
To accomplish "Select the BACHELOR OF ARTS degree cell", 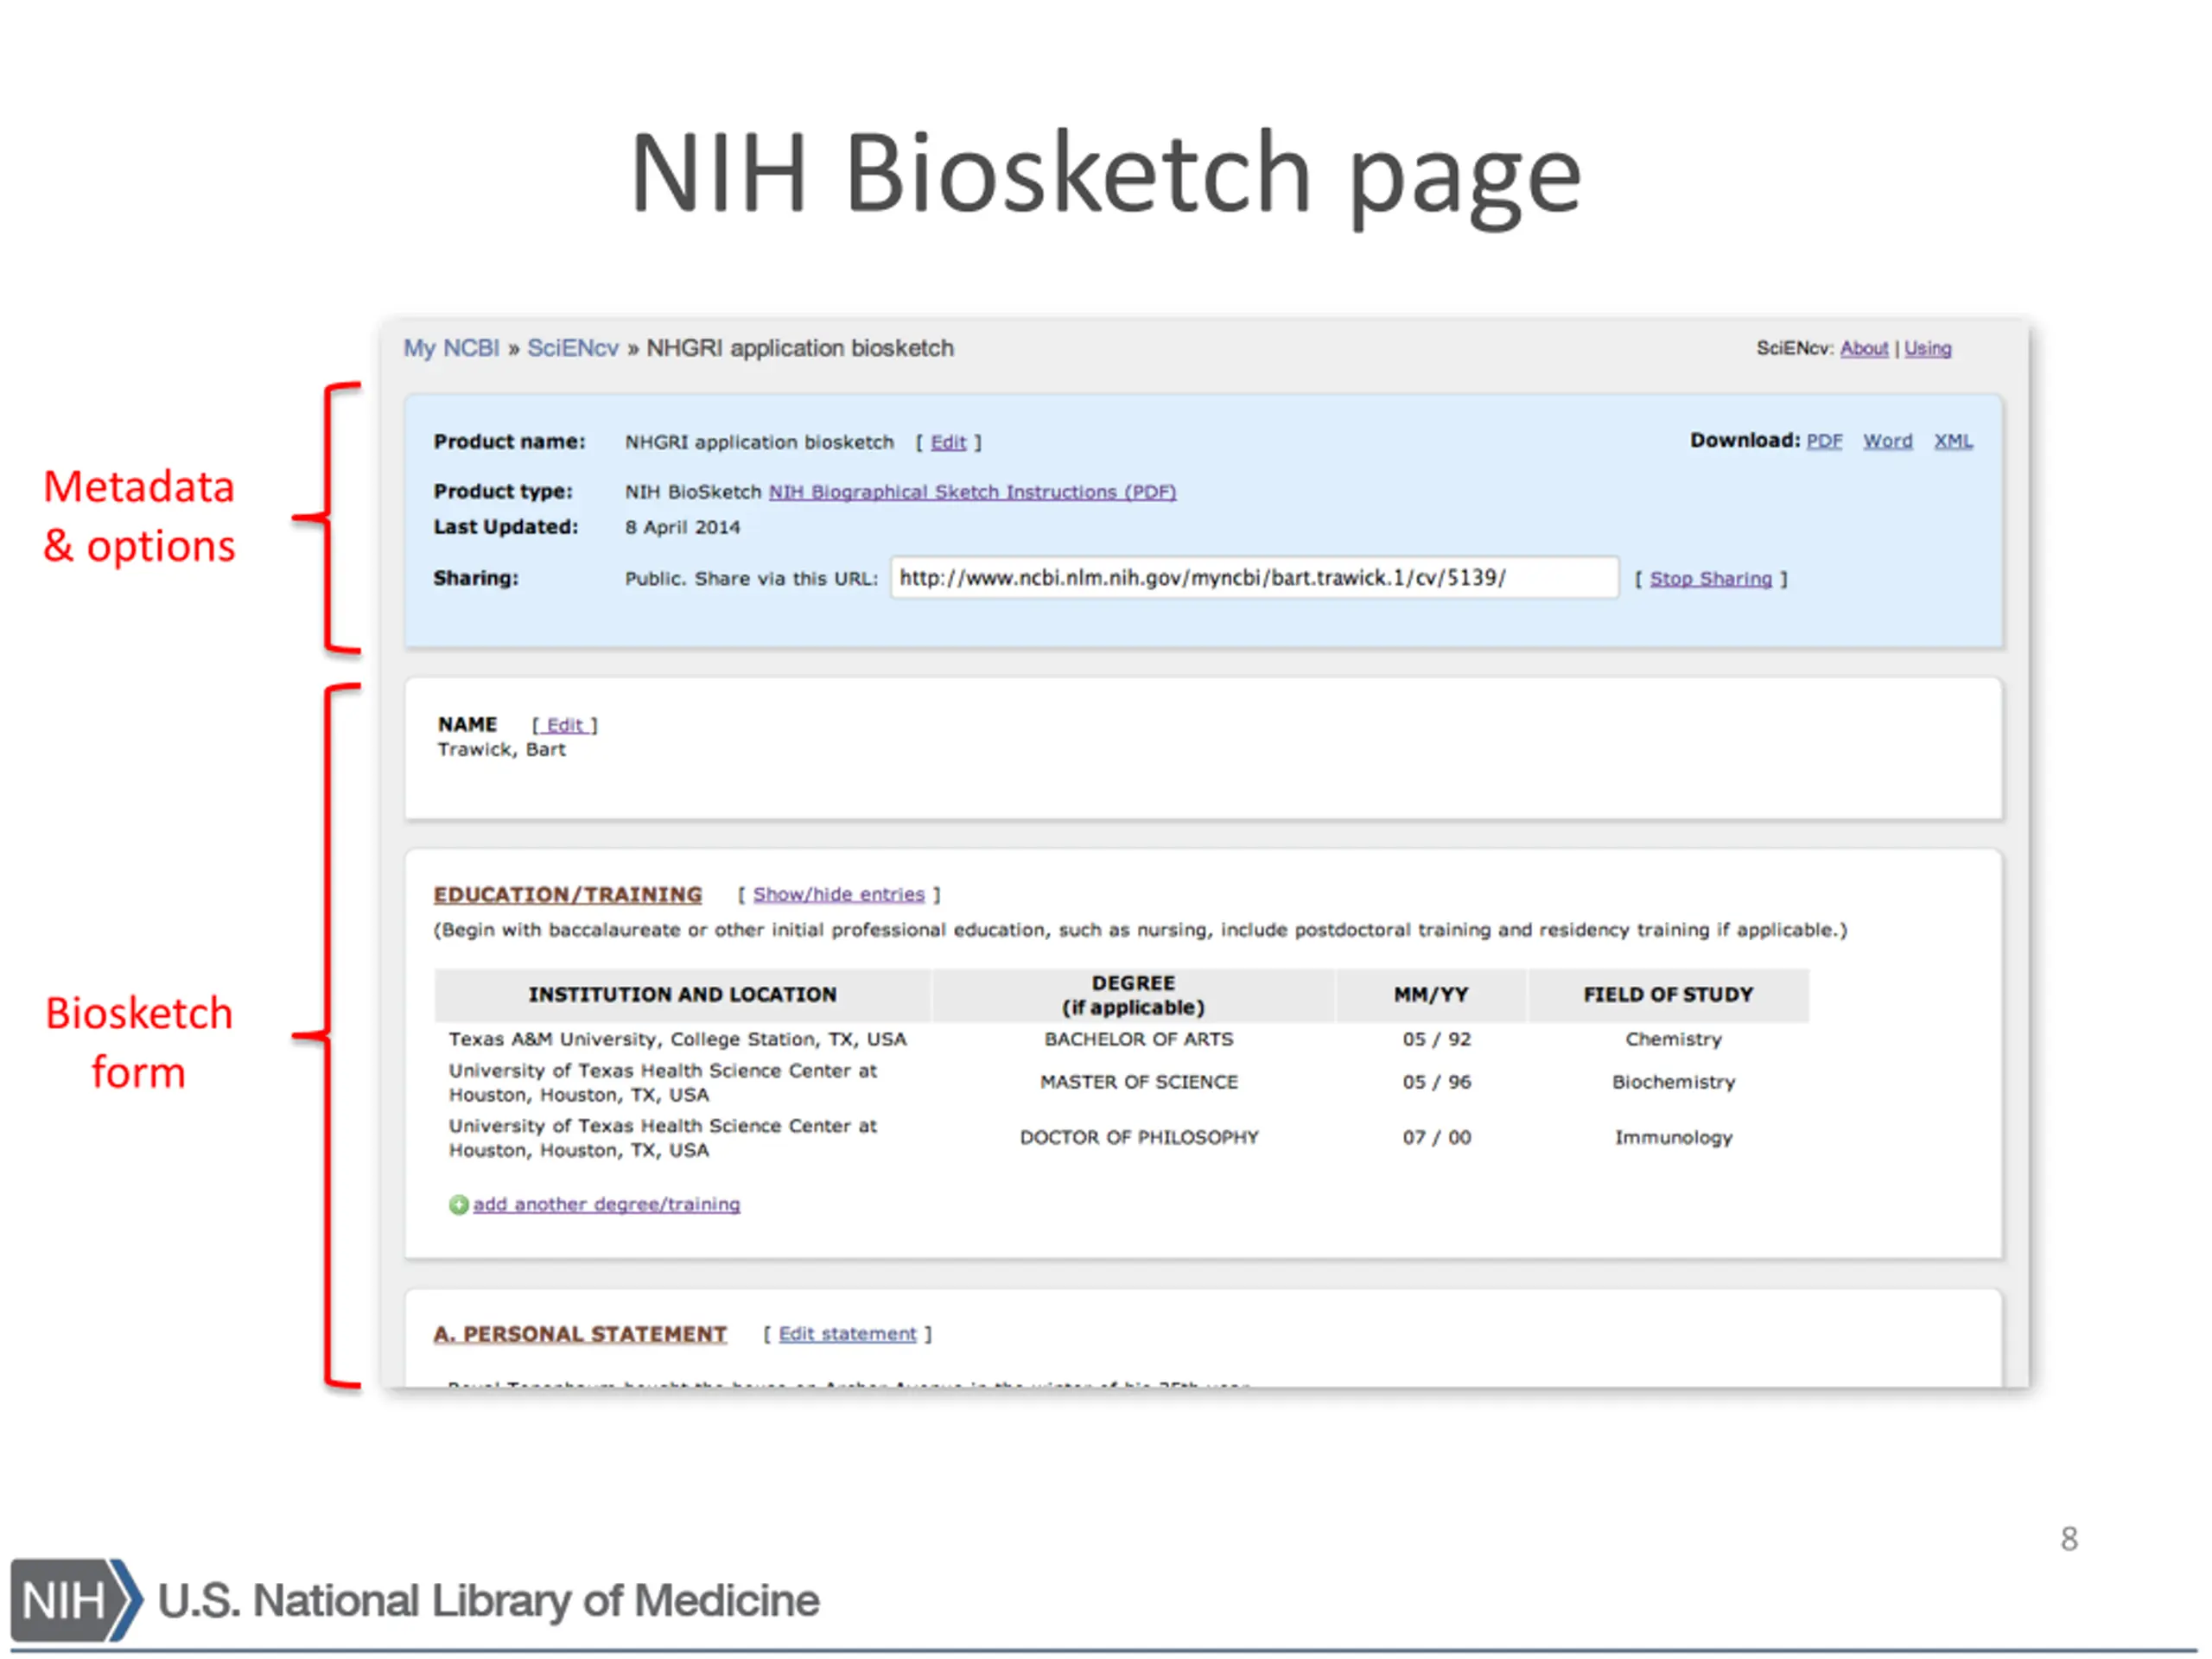I will coord(1138,1039).
